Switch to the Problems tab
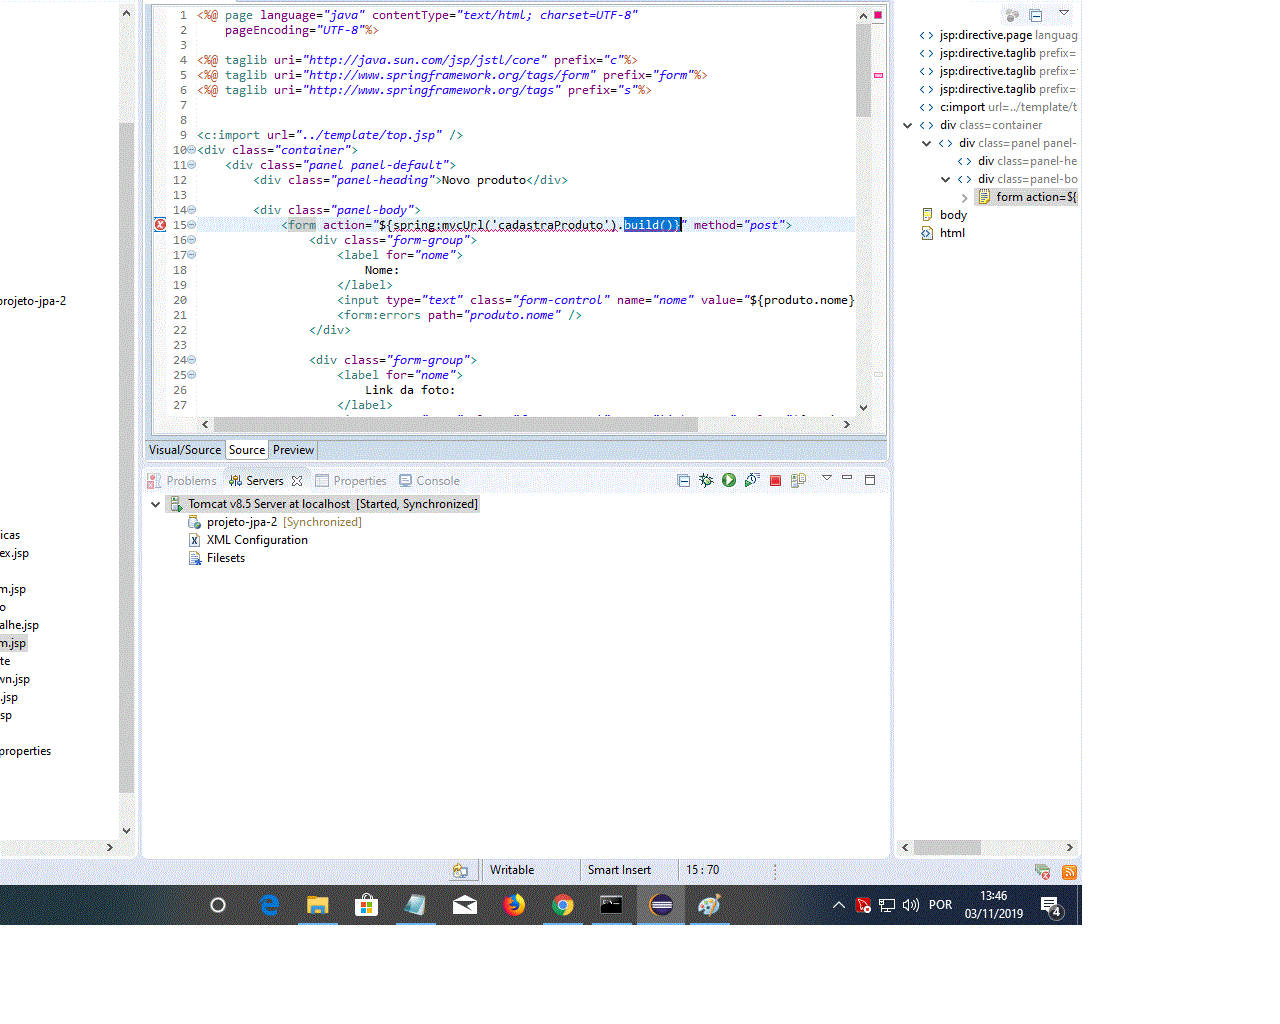Image resolution: width=1280 pixels, height=1024 pixels. click(181, 481)
